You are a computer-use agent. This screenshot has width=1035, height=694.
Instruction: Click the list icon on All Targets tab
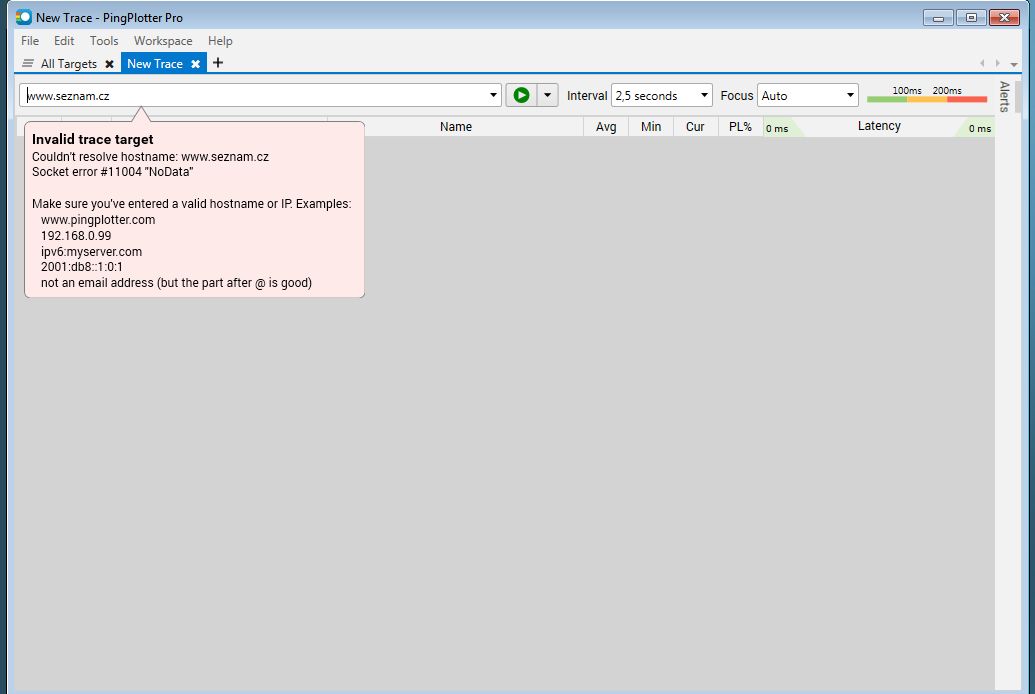[x=28, y=63]
